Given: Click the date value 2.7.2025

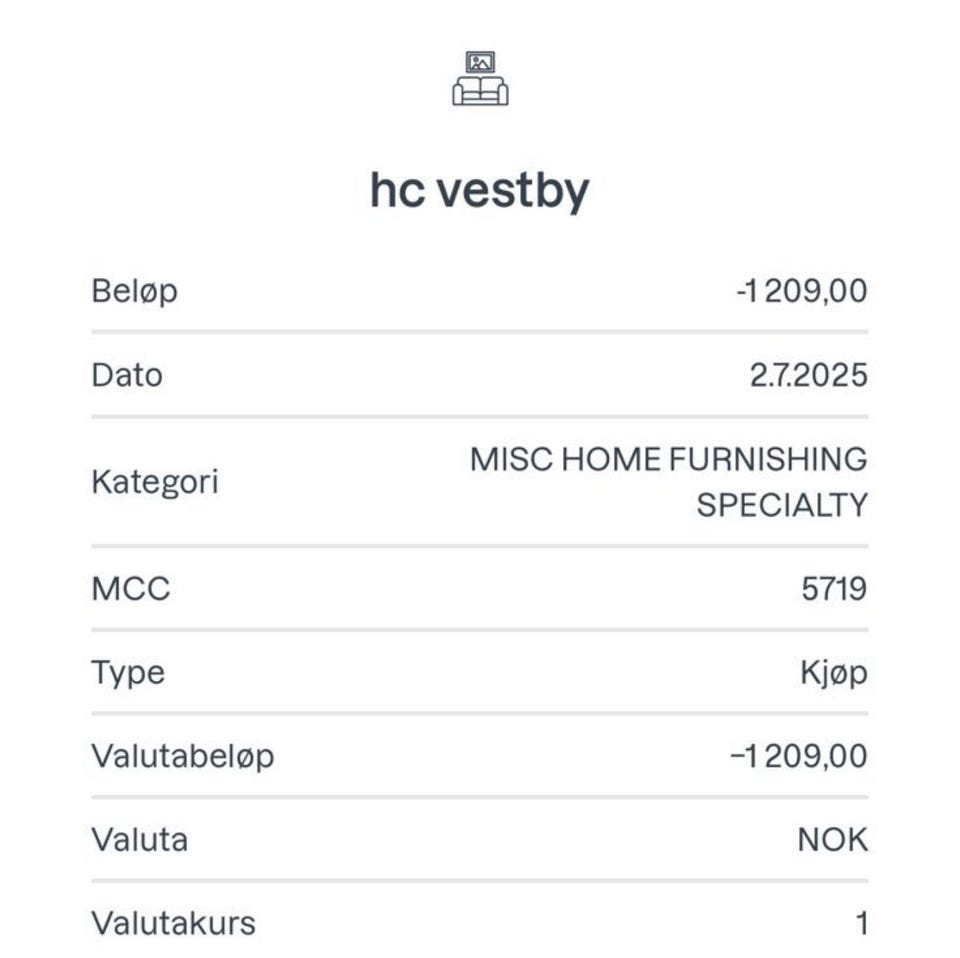Looking at the screenshot, I should coord(808,376).
